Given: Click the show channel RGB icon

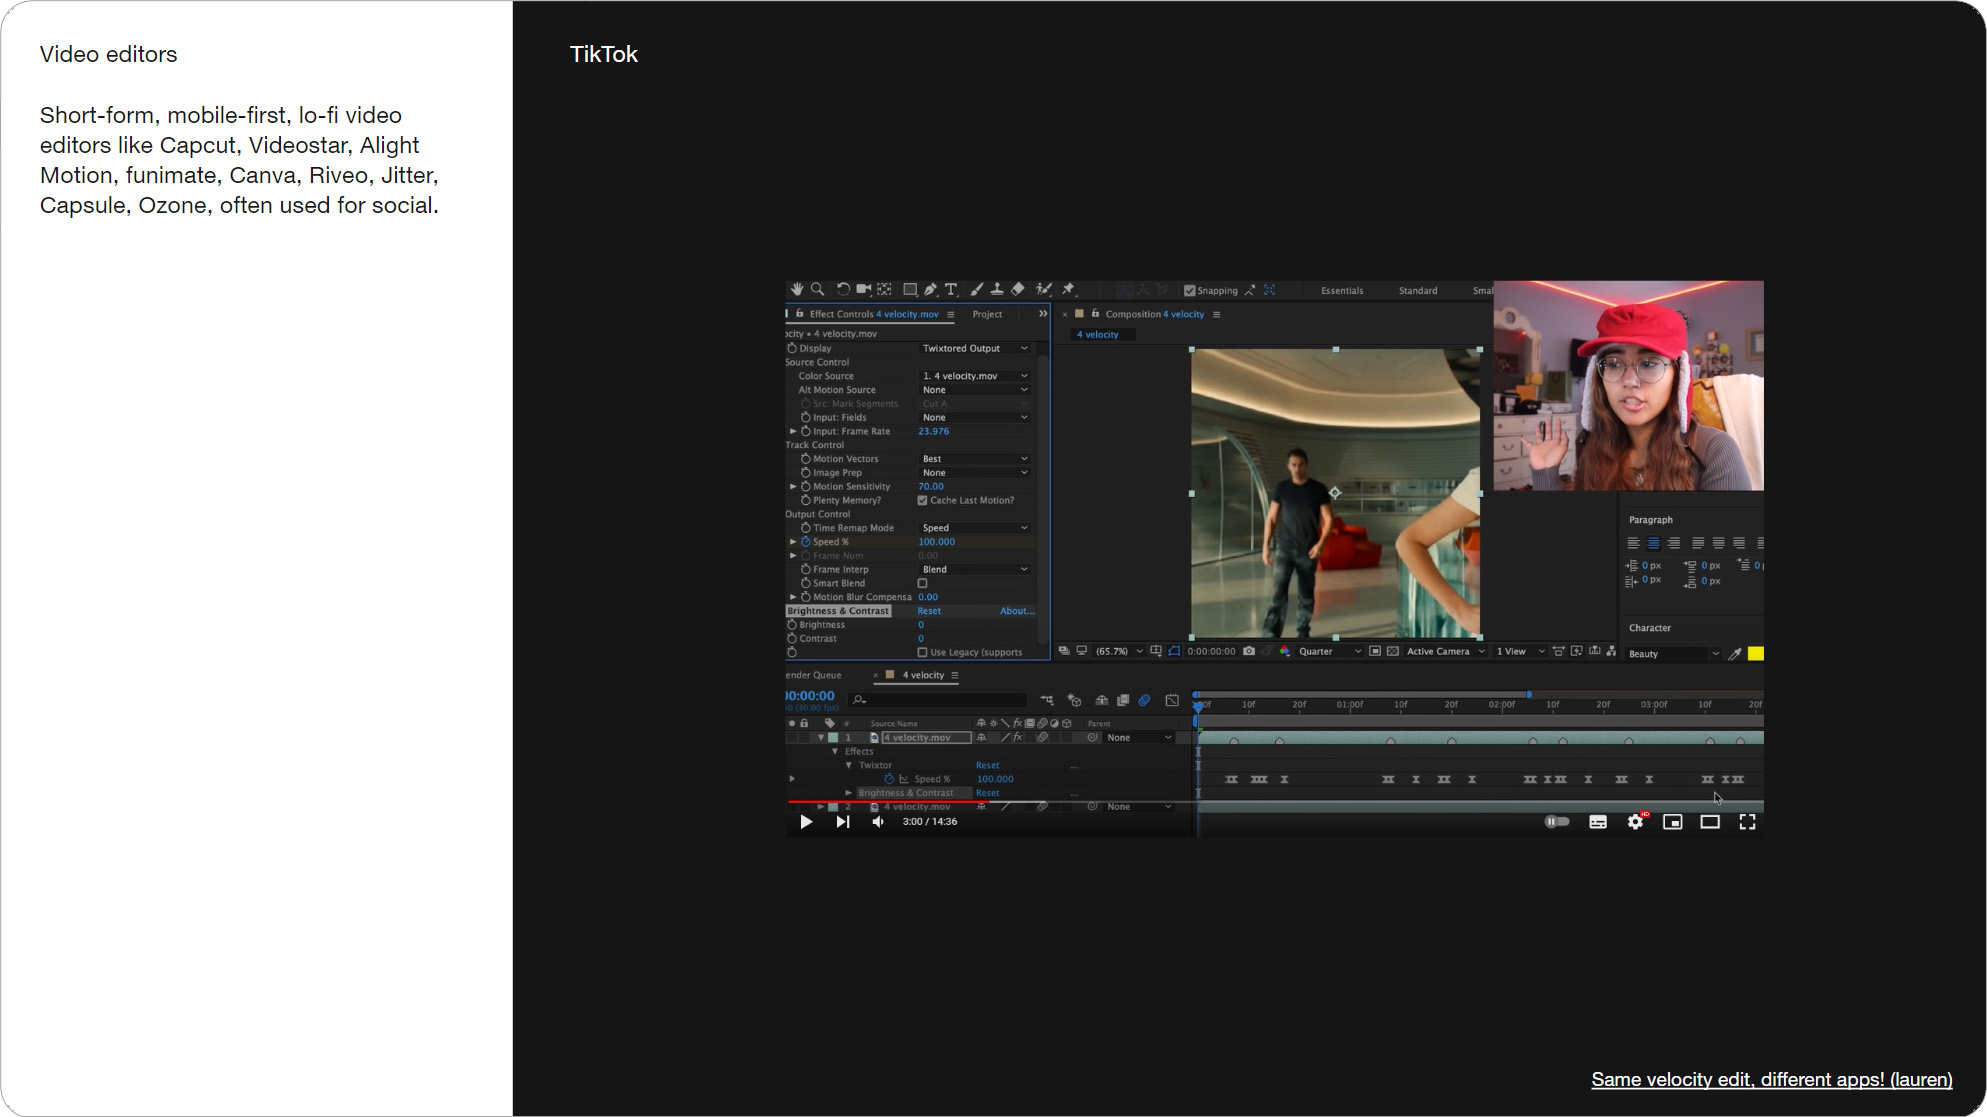Looking at the screenshot, I should coord(1285,651).
